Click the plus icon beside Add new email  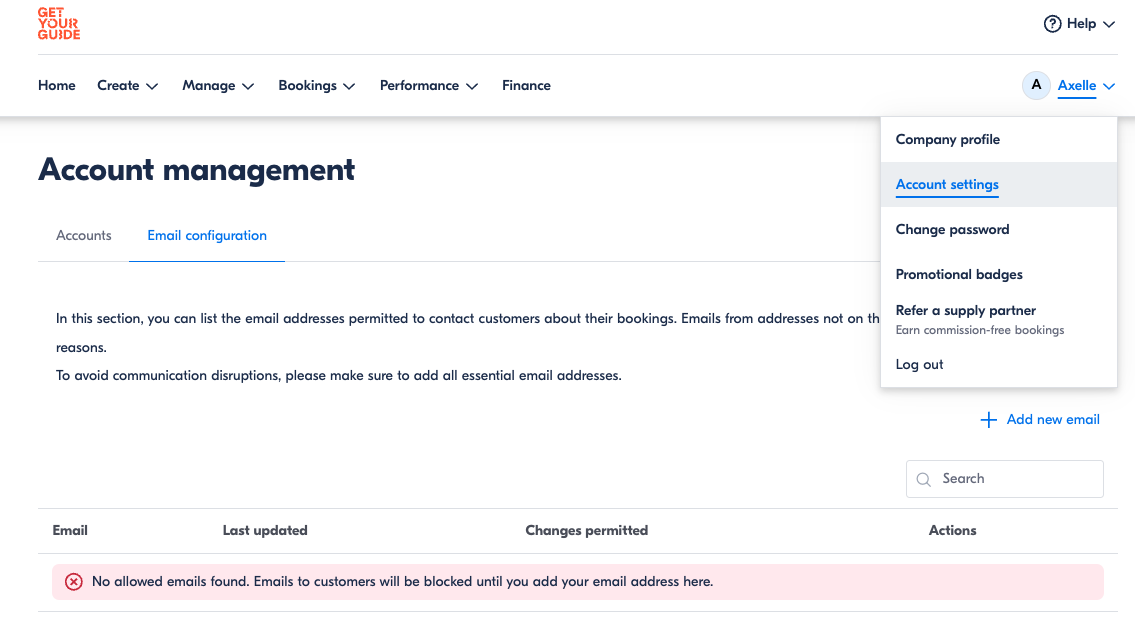(988, 420)
